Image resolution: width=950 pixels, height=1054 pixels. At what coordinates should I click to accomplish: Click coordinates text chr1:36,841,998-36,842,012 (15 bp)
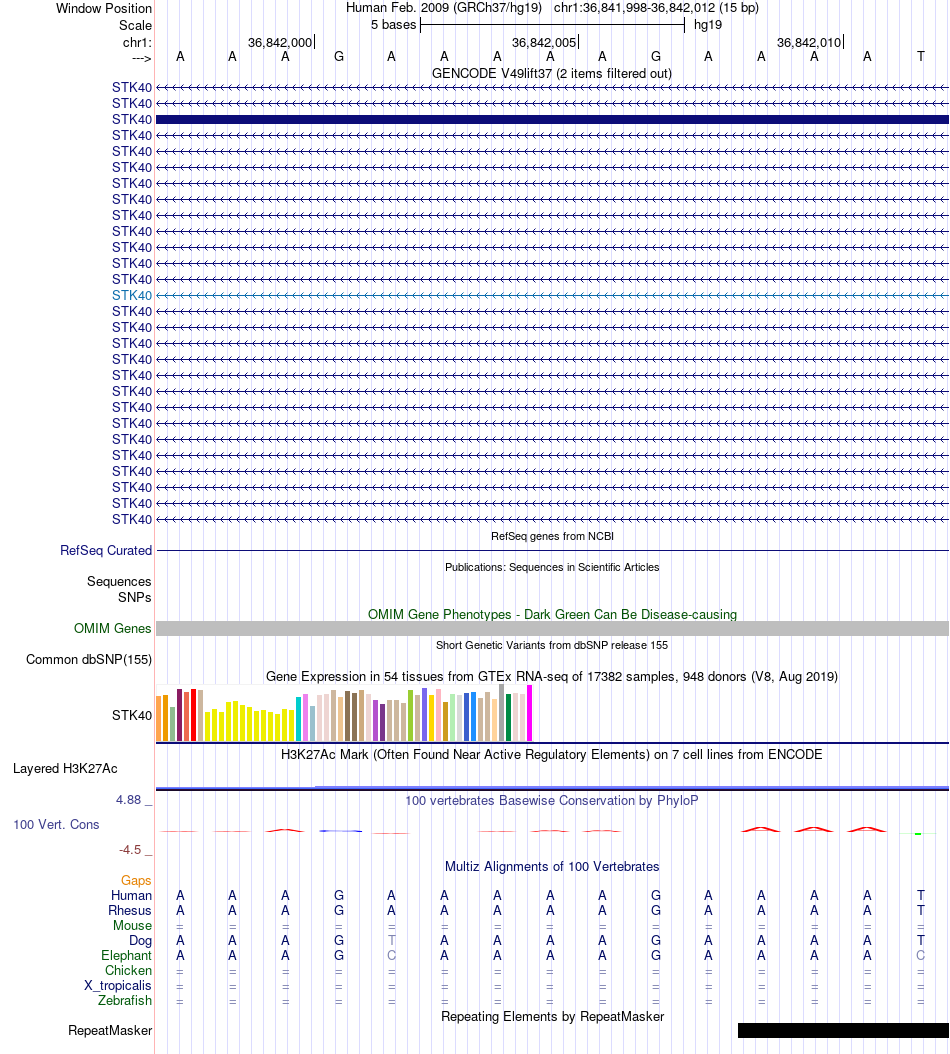coord(656,8)
